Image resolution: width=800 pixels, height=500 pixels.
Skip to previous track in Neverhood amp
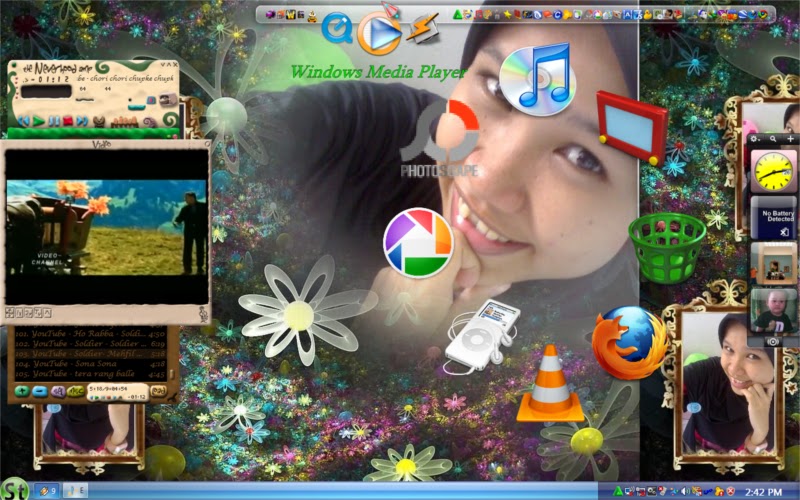tap(24, 121)
